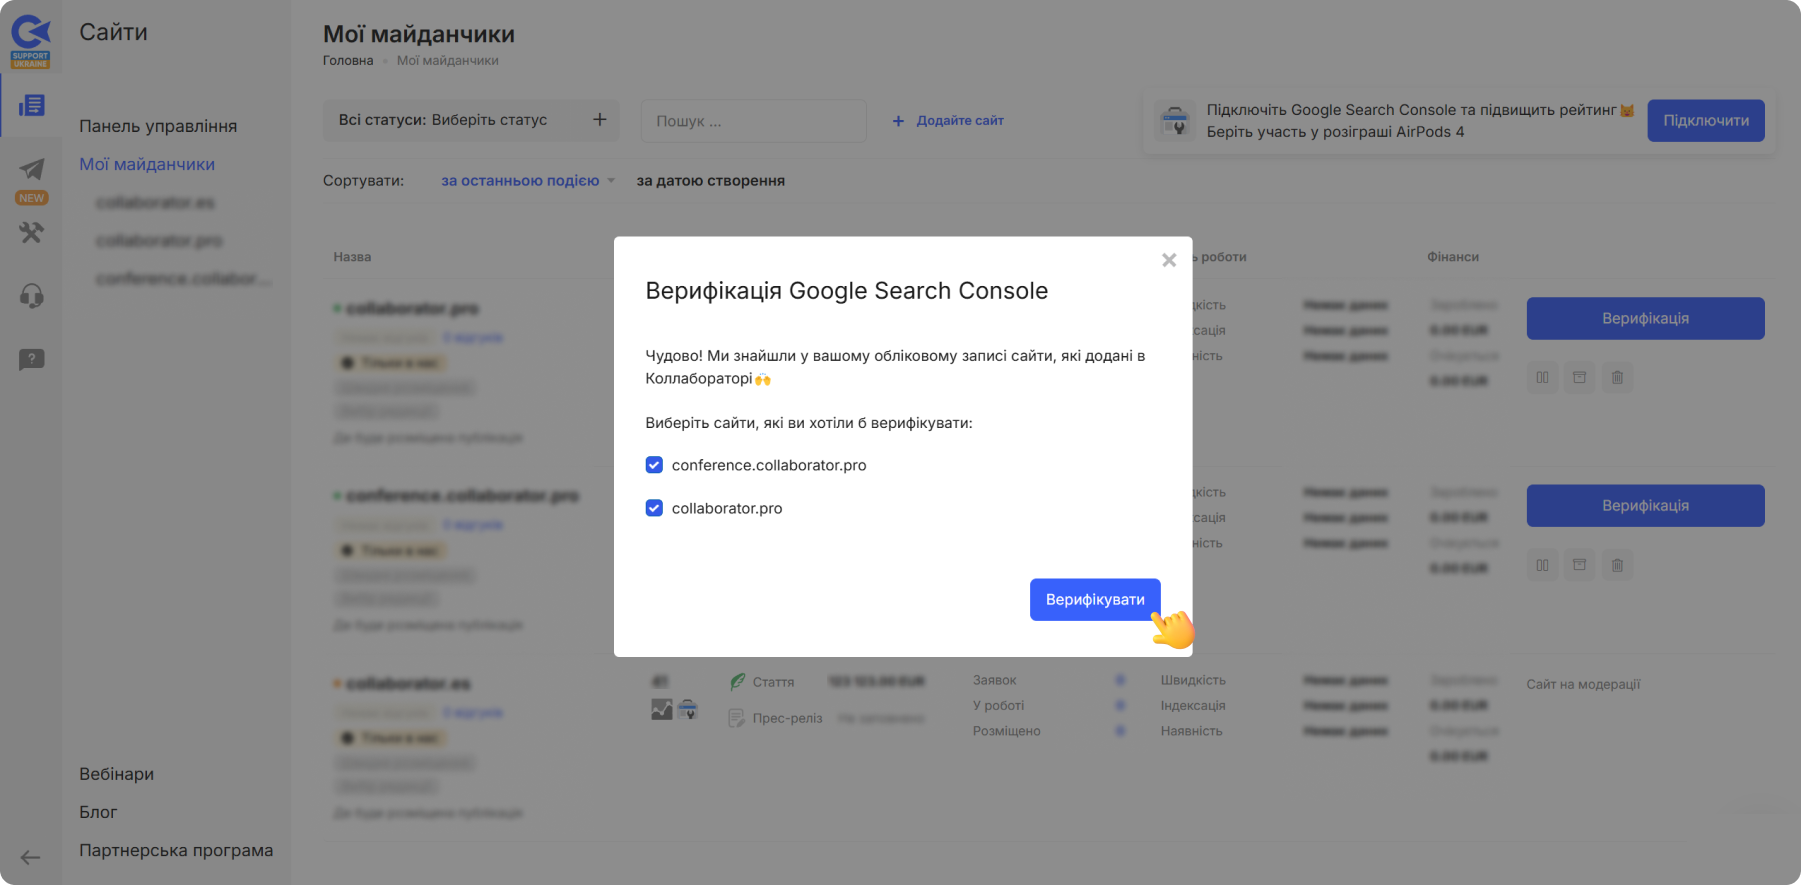Image resolution: width=1801 pixels, height=885 pixels.
Task: Select Мої майданчики in sidebar
Action: pos(147,164)
